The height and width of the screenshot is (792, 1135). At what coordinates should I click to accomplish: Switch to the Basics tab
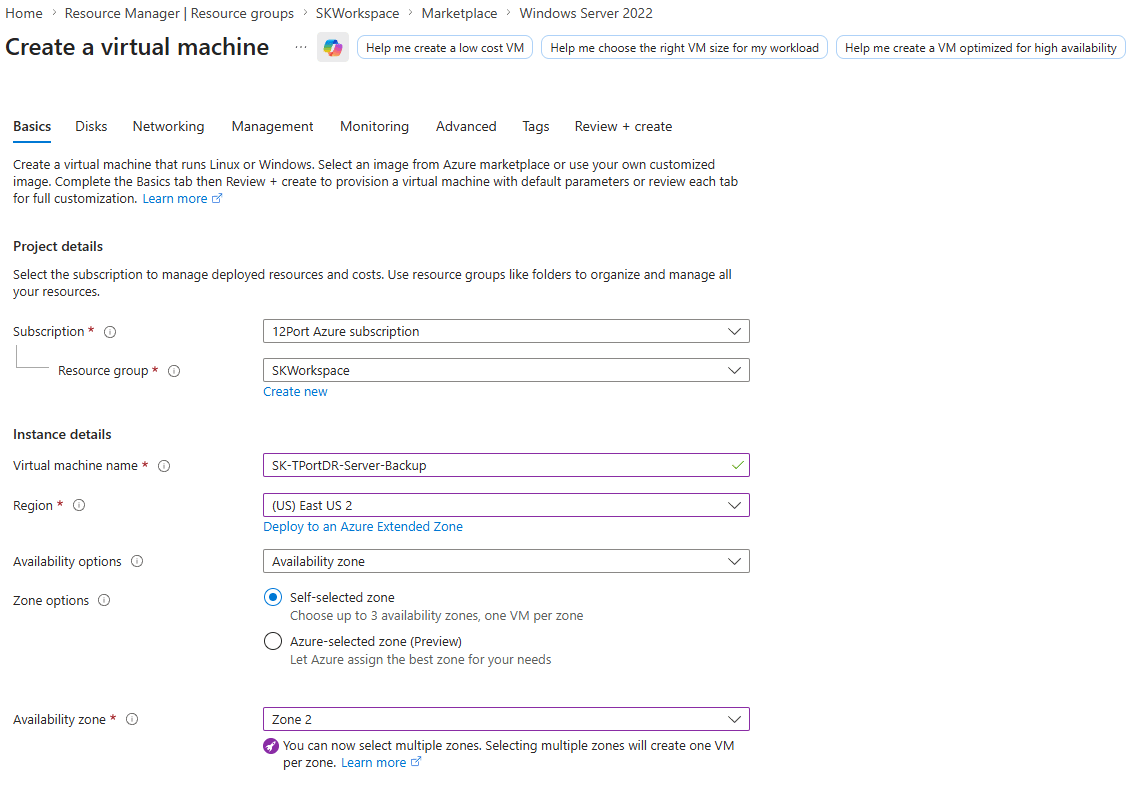point(32,126)
